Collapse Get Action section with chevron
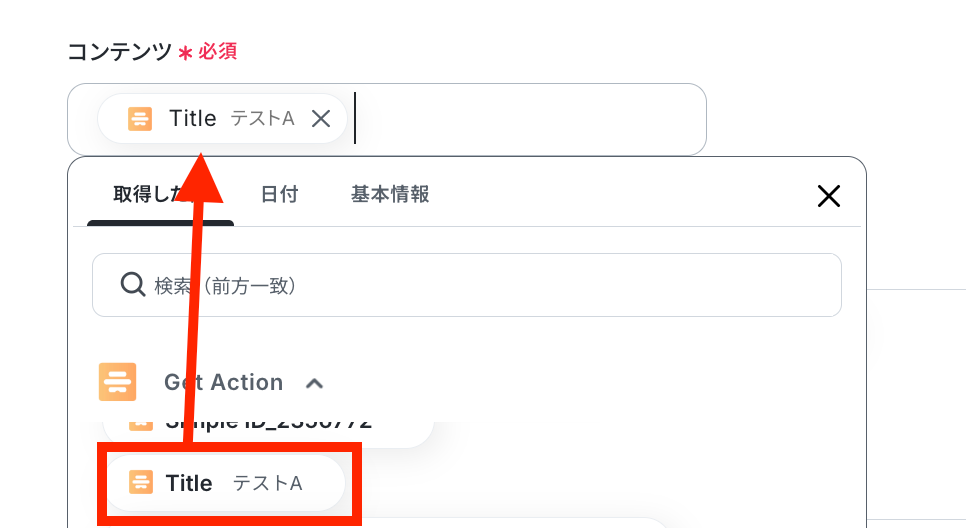The height and width of the screenshot is (528, 966). pos(314,383)
